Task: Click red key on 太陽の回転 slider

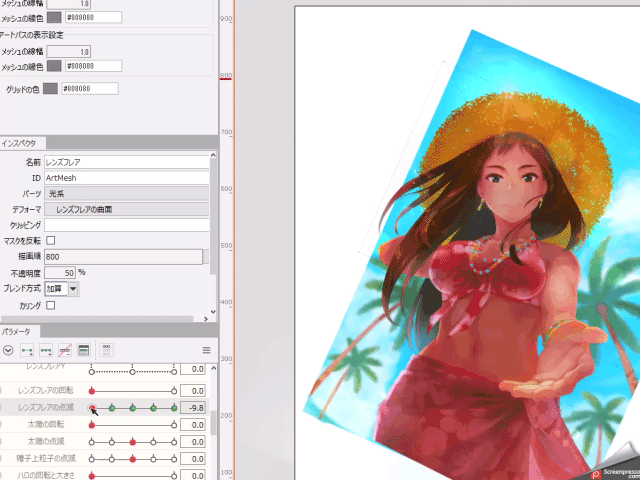Action: pos(92,425)
